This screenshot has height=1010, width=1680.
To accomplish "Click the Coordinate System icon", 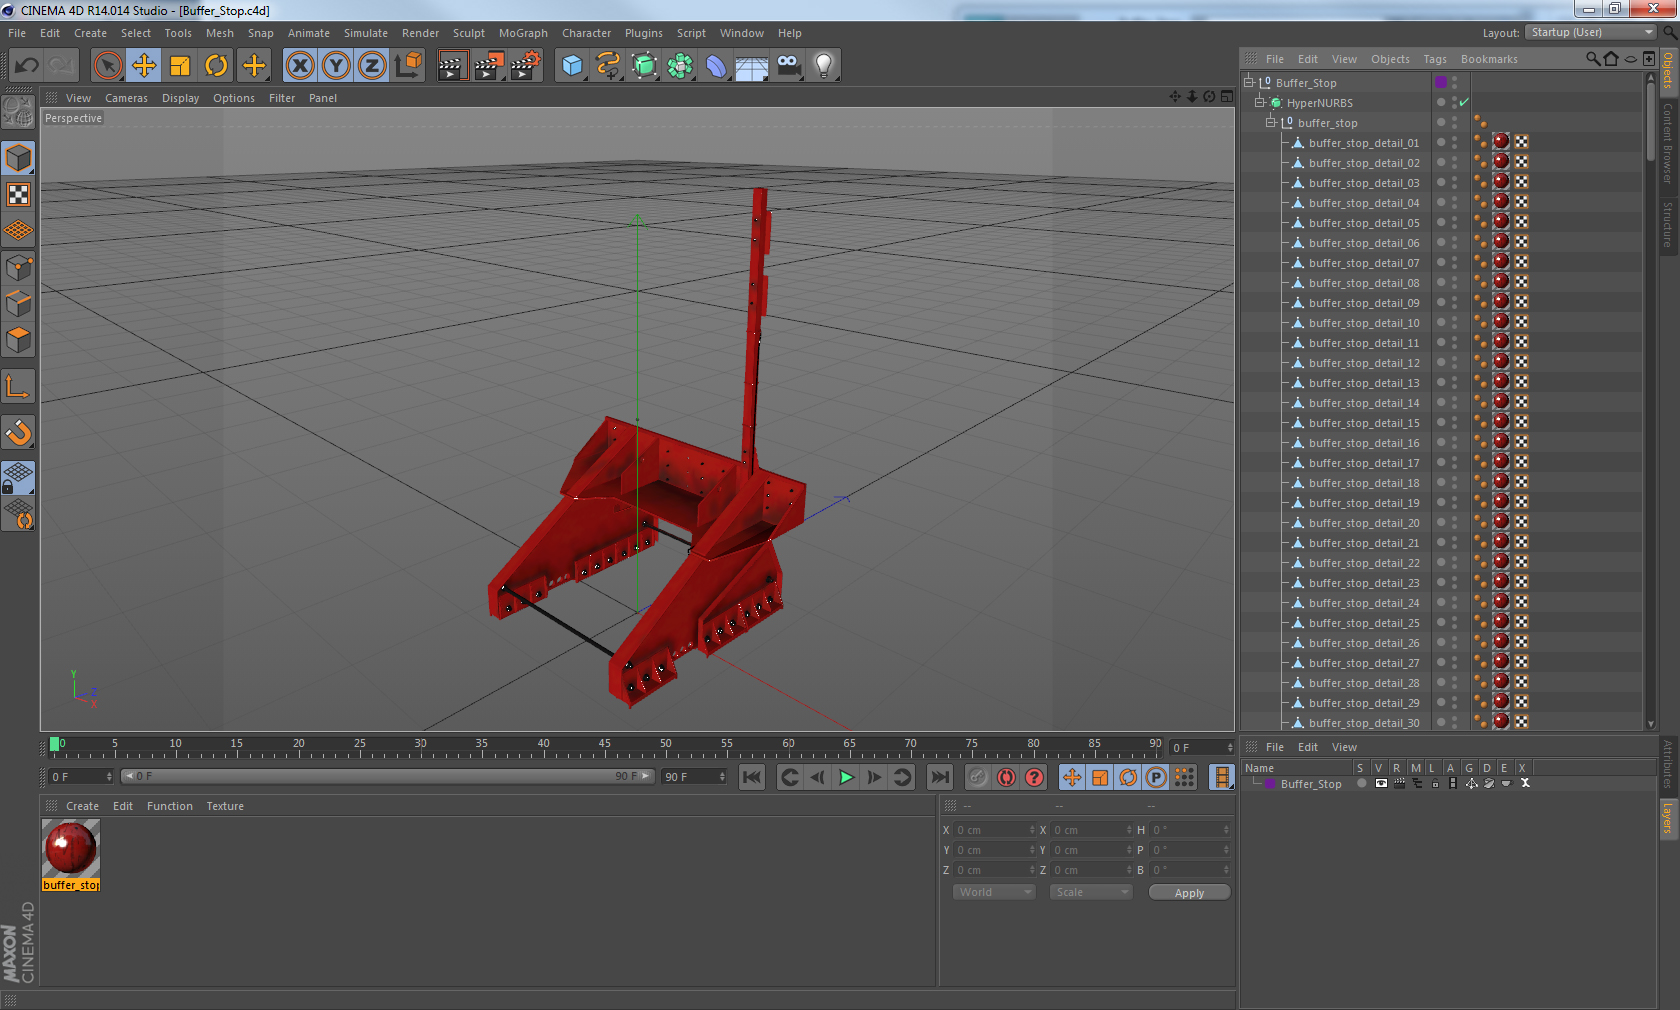I will coord(408,66).
